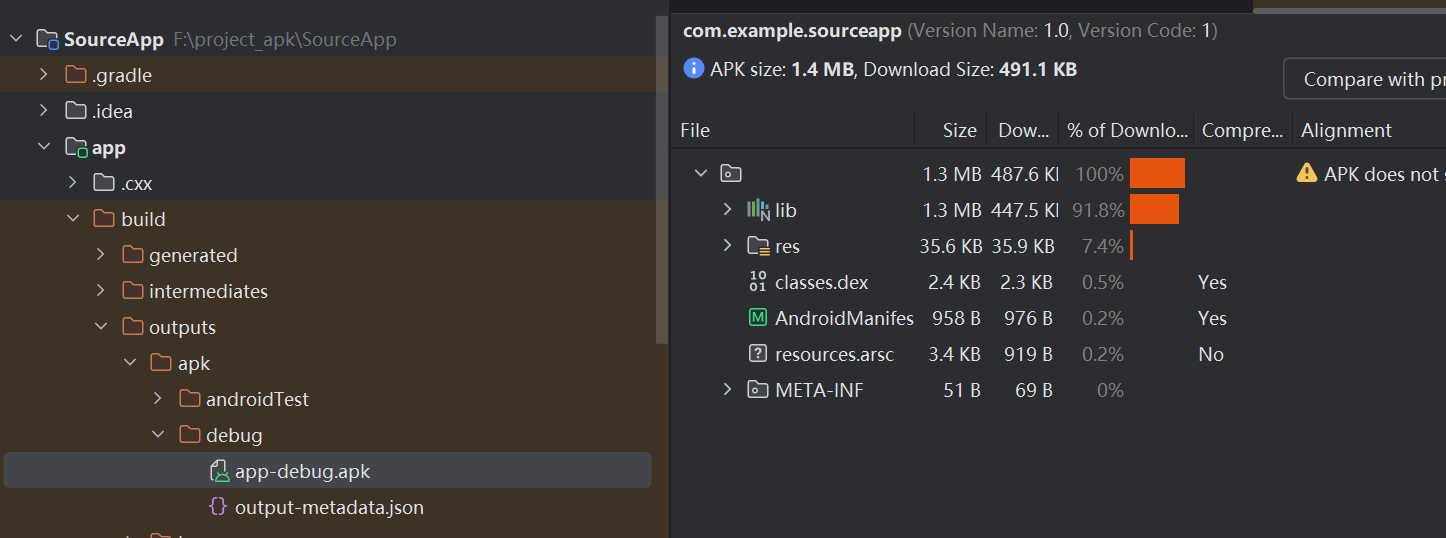Click the resources.arsc unknown-file icon
This screenshot has width=1446, height=538.
pos(757,354)
